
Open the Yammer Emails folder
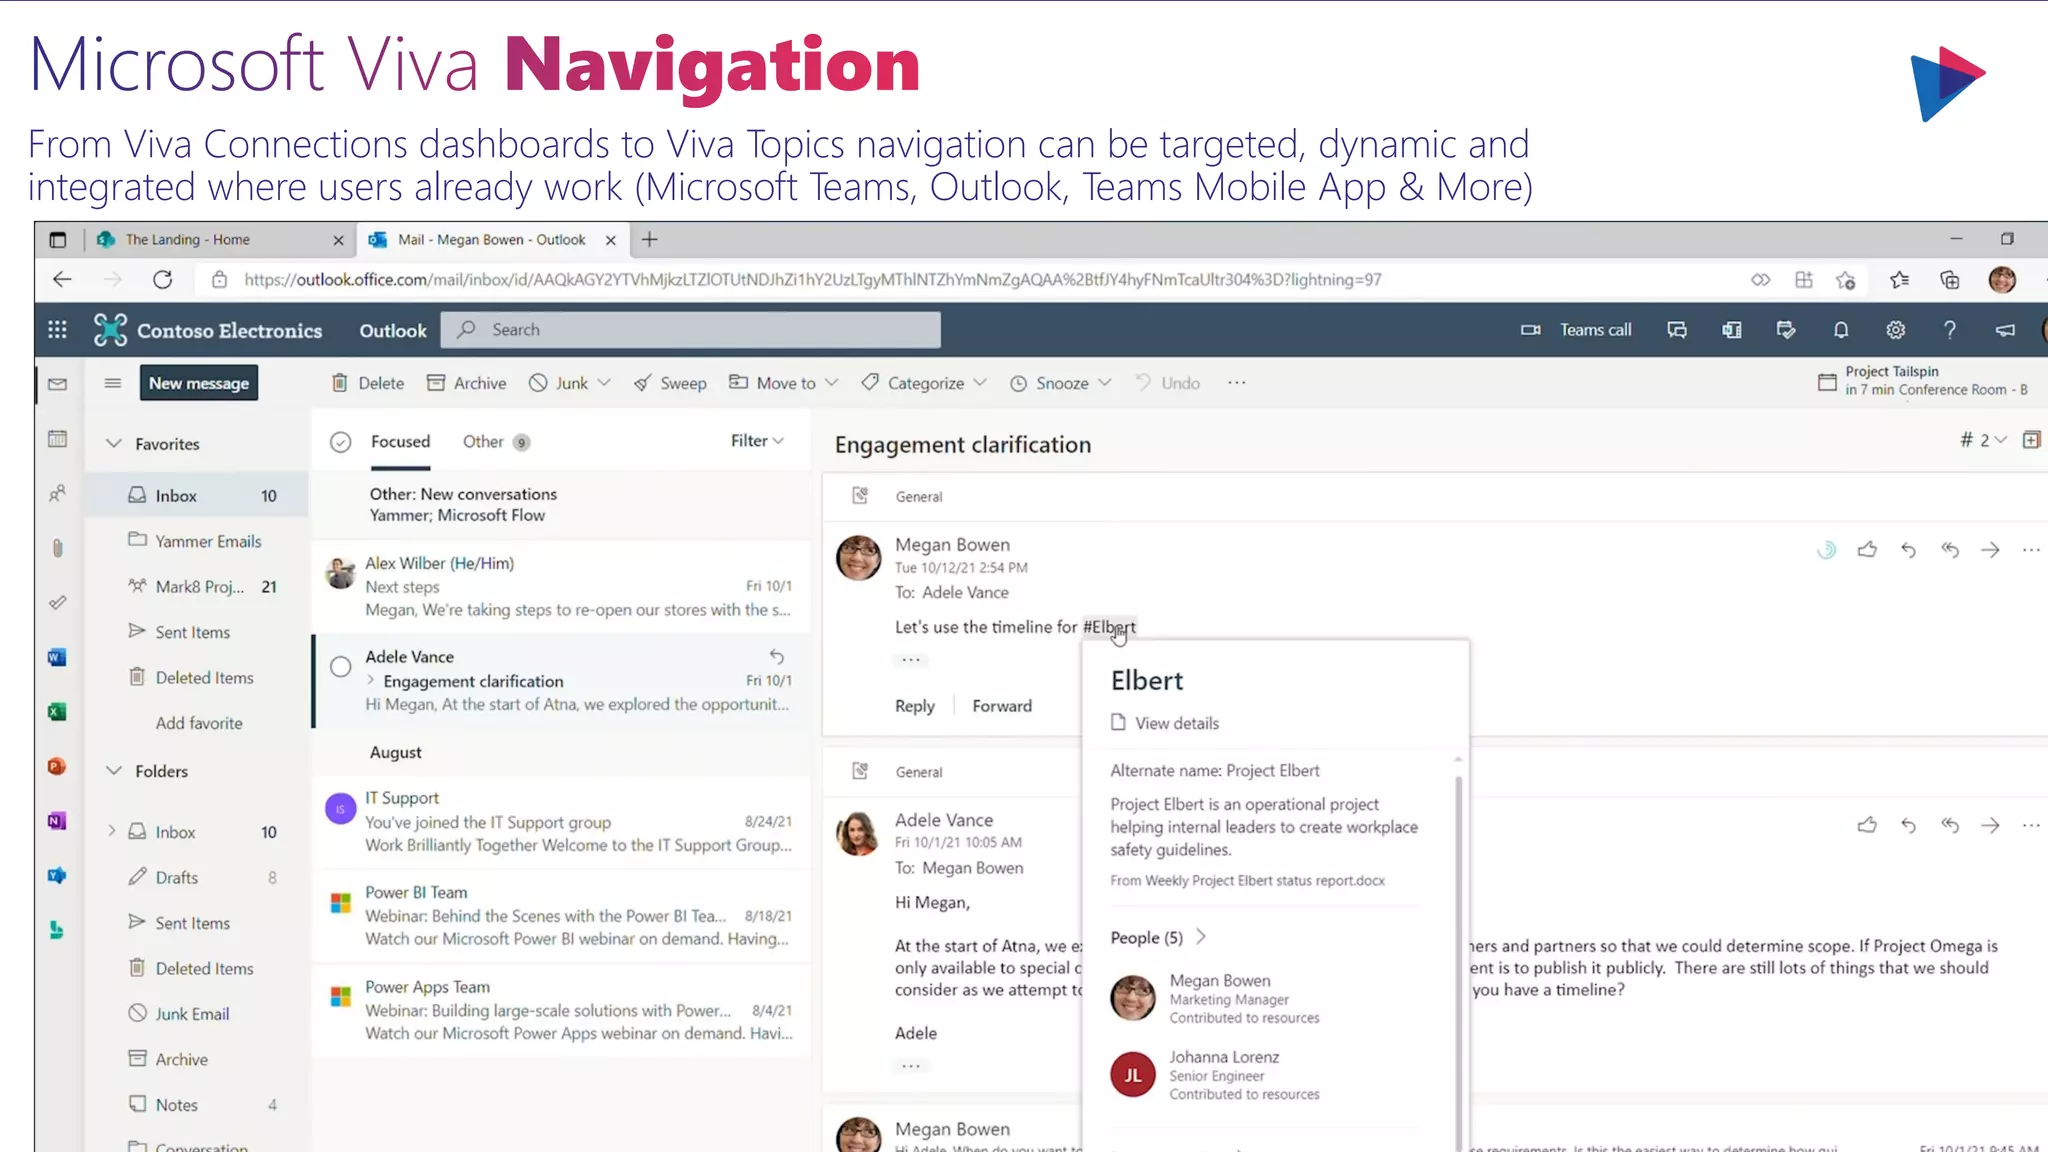[x=195, y=541]
